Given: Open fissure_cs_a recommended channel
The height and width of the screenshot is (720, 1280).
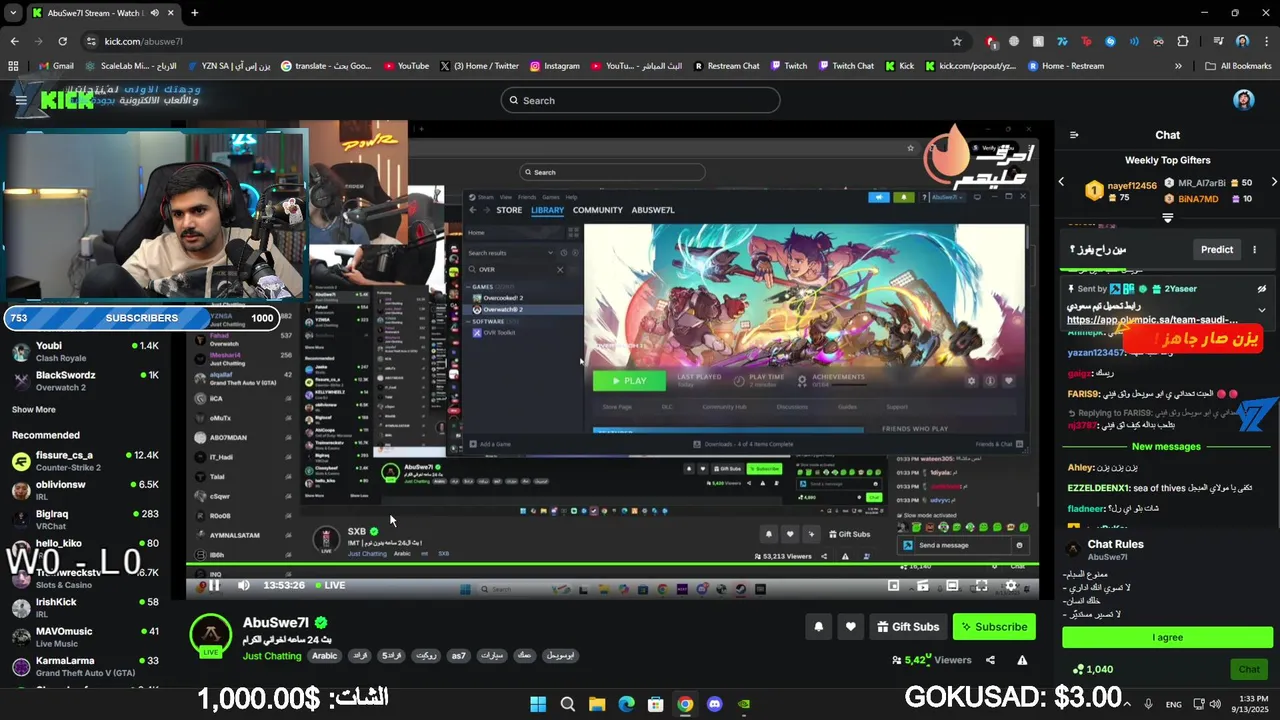Looking at the screenshot, I should pos(85,460).
